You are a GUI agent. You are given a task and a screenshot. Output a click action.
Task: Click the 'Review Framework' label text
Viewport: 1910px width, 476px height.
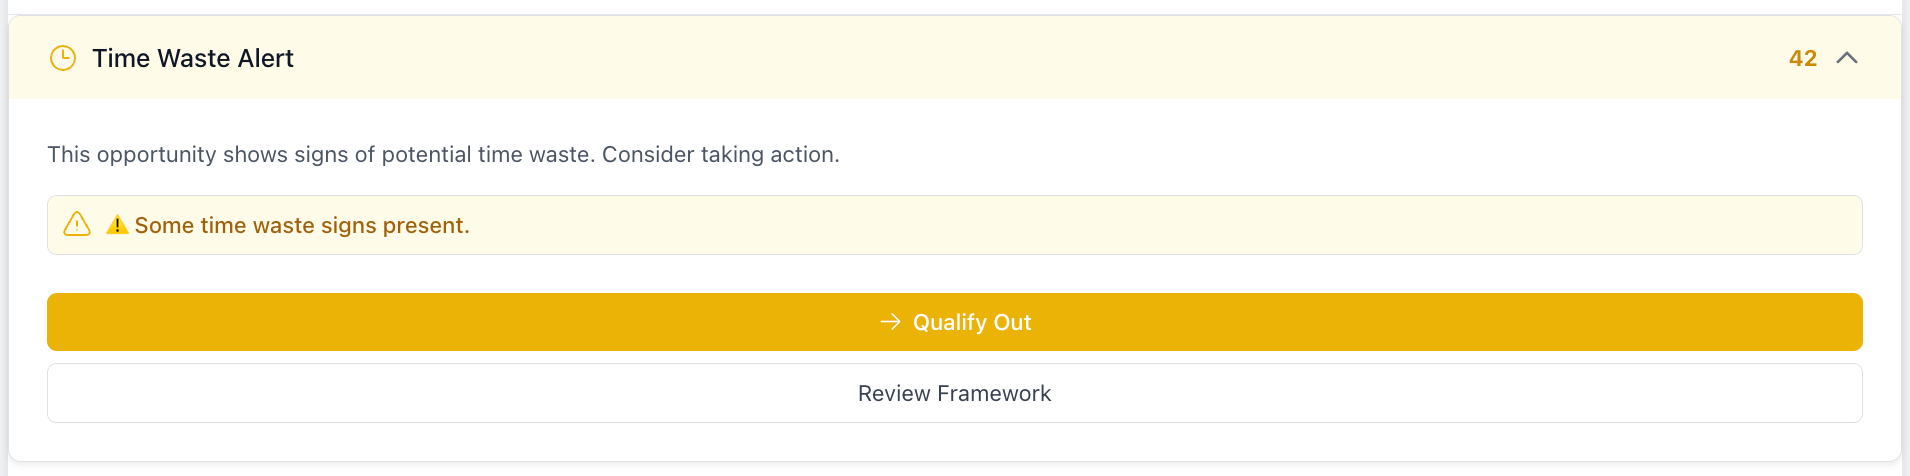[954, 393]
